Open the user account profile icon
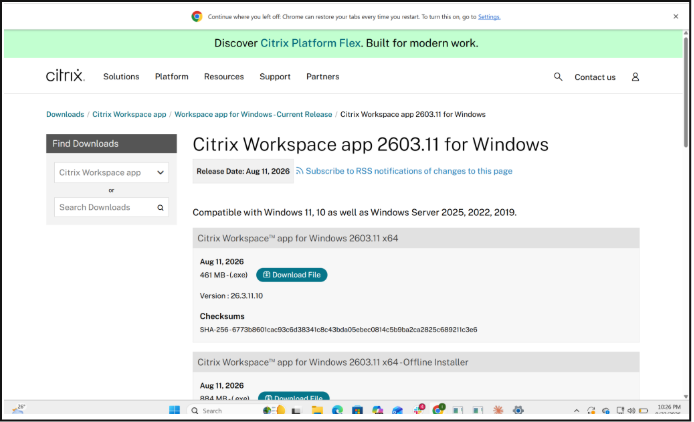The width and height of the screenshot is (694, 422). click(x=635, y=77)
